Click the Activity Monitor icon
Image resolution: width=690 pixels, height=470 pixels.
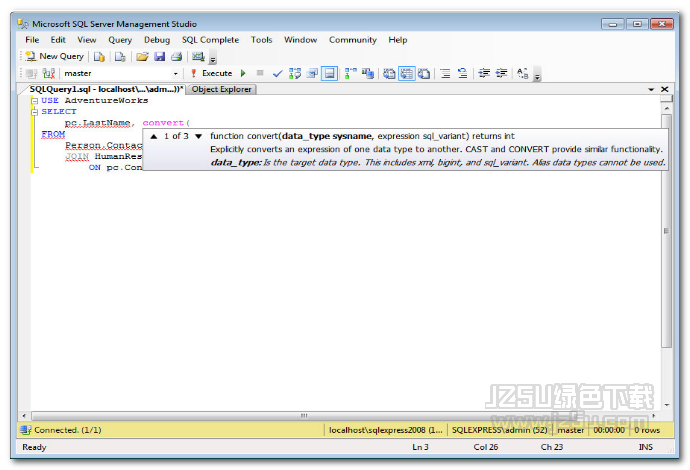(x=198, y=57)
